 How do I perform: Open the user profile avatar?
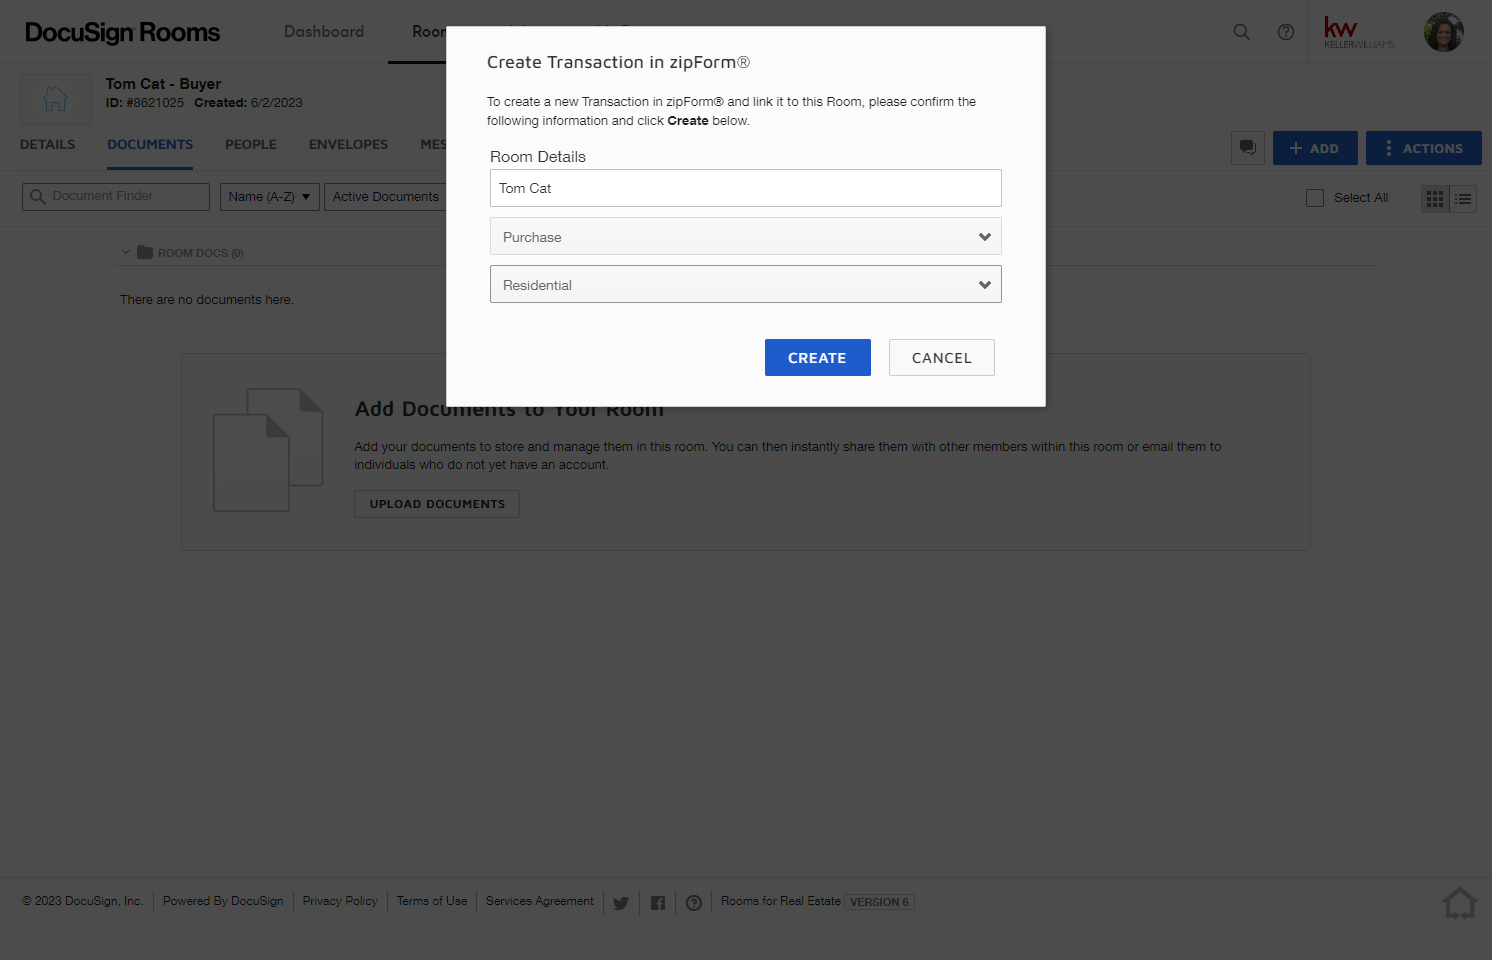click(x=1444, y=32)
